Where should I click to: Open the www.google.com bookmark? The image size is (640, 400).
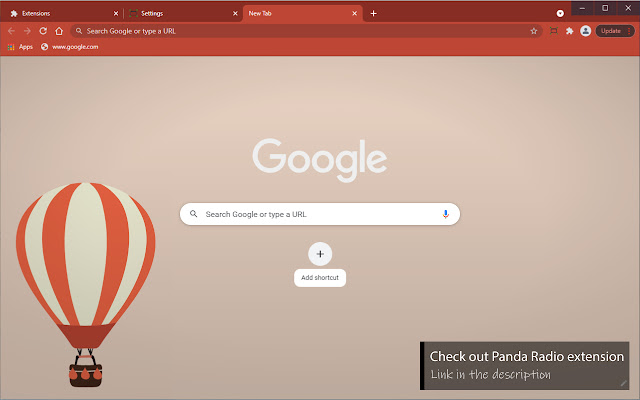(x=70, y=47)
